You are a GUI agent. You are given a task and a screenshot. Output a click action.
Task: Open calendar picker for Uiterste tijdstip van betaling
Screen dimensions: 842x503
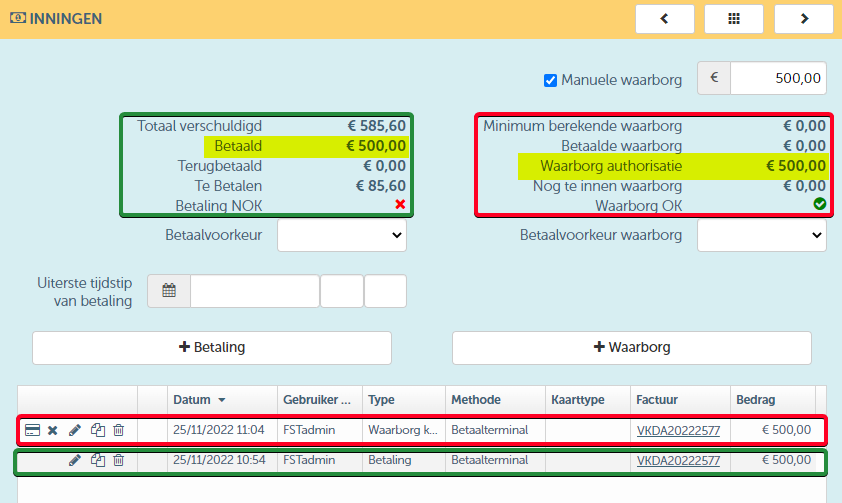click(x=169, y=291)
